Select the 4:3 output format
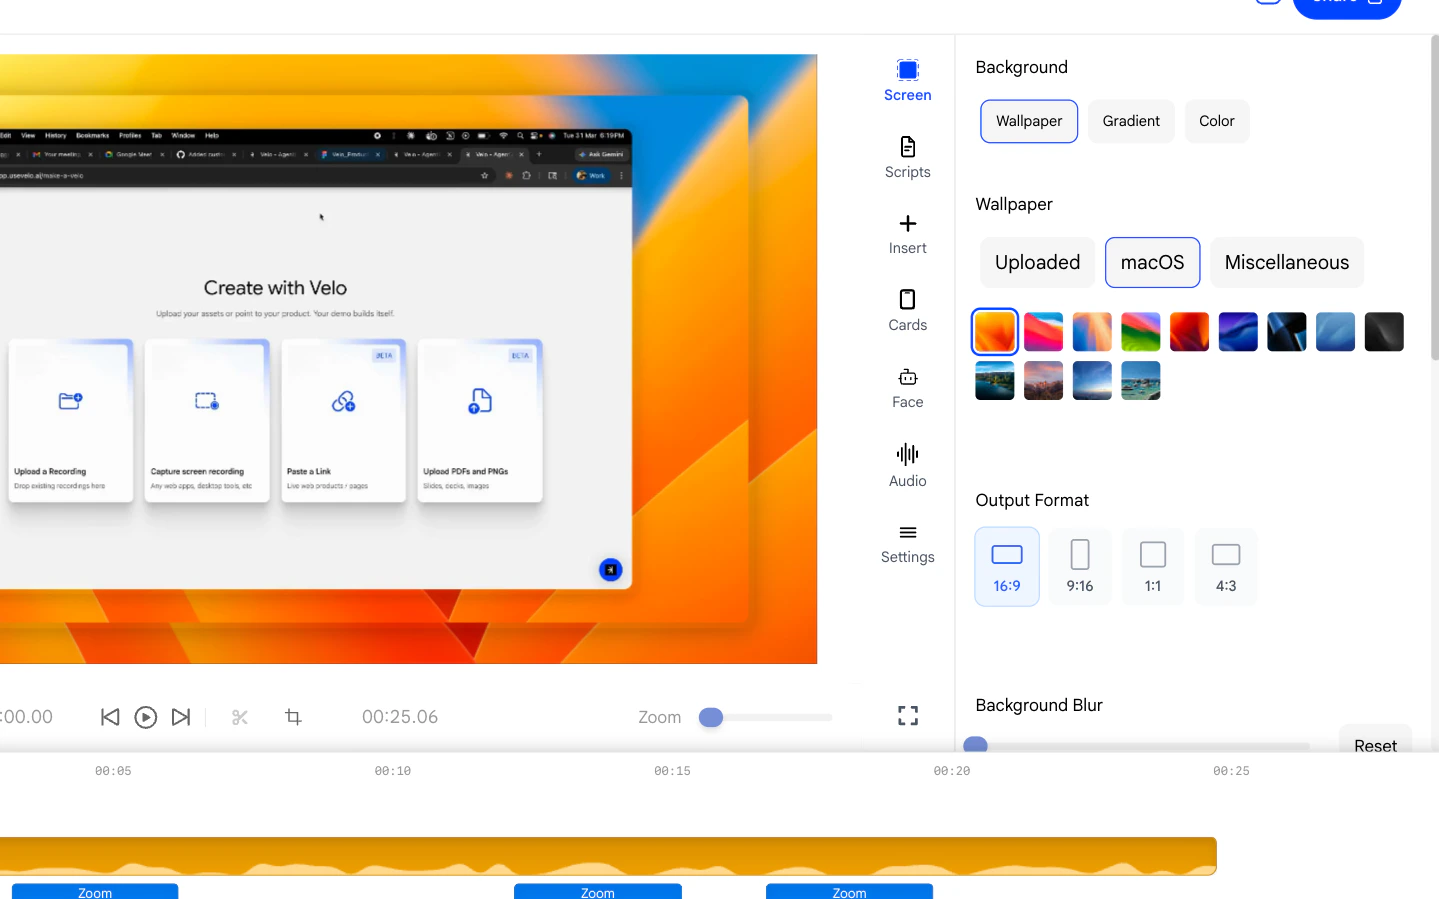Image resolution: width=1439 pixels, height=899 pixels. (1226, 567)
